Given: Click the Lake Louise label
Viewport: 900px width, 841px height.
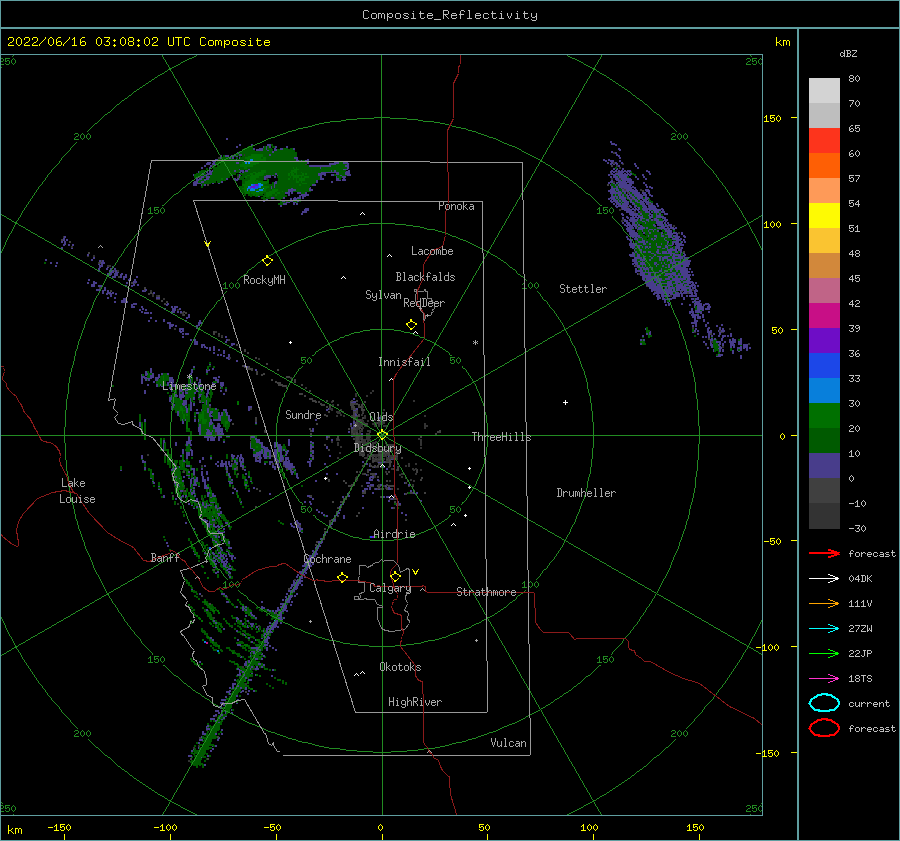Looking at the screenshot, I should (77, 491).
